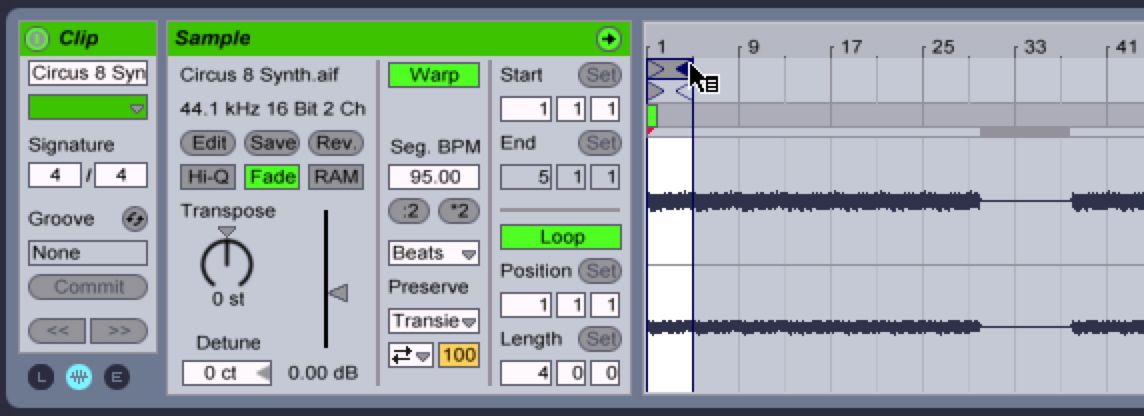
Task: Click the End bar field showing 5
Action: pyautogui.click(x=525, y=177)
